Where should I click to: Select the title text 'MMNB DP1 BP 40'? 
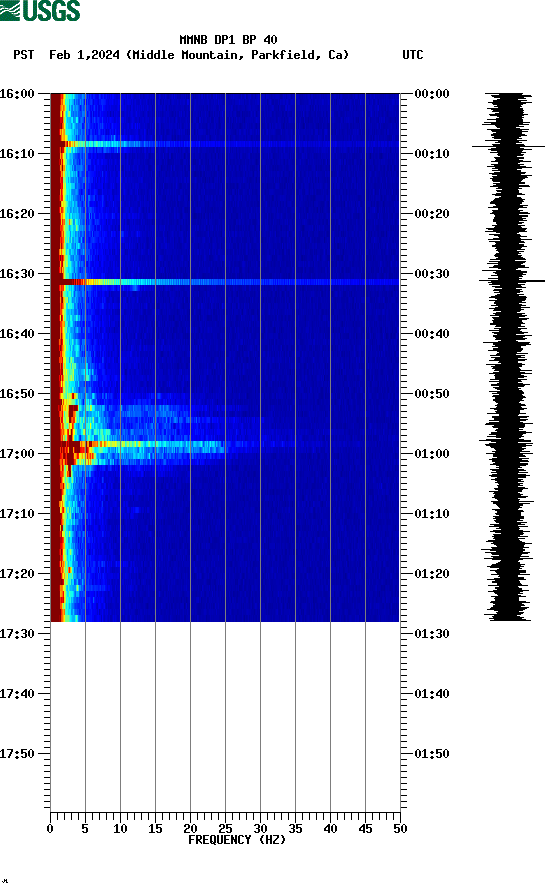point(228,40)
